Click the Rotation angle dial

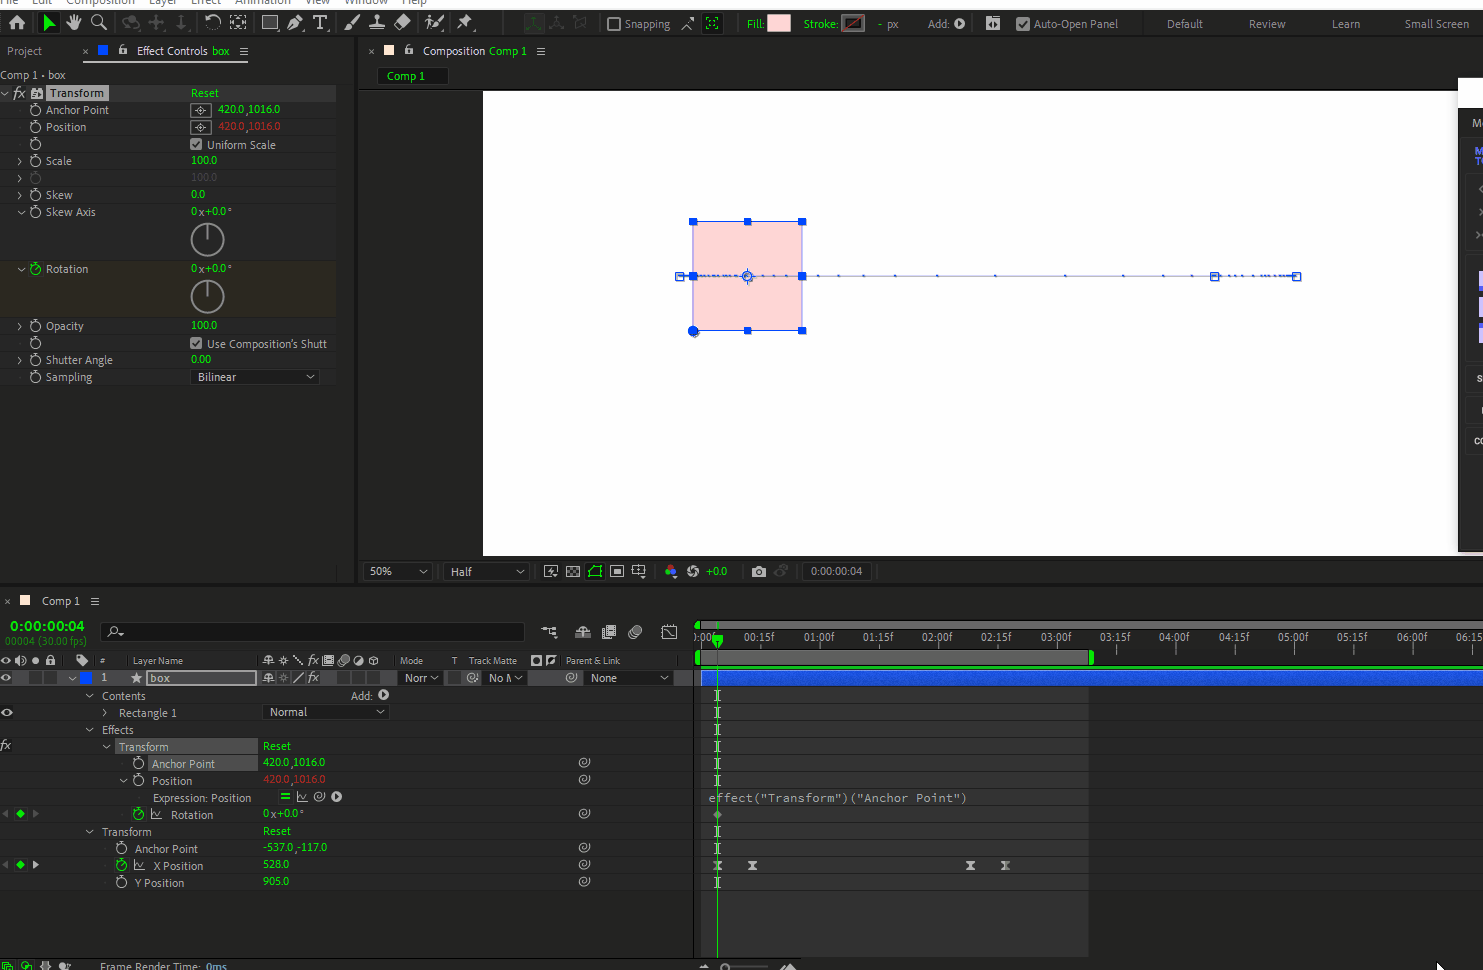tap(207, 296)
